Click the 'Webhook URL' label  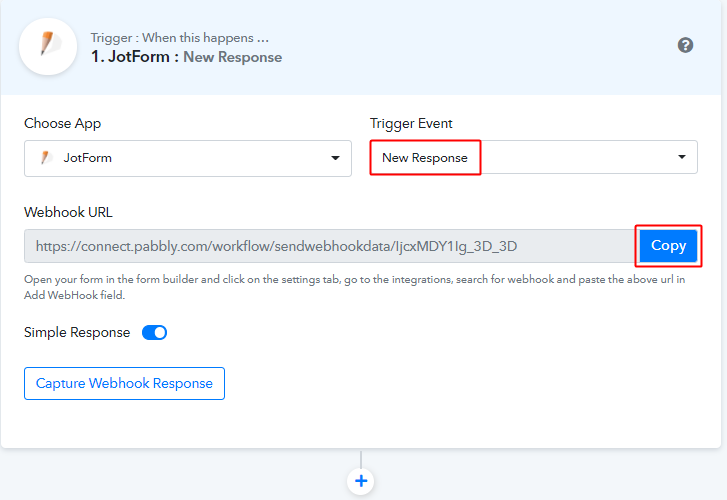pyautogui.click(x=68, y=212)
